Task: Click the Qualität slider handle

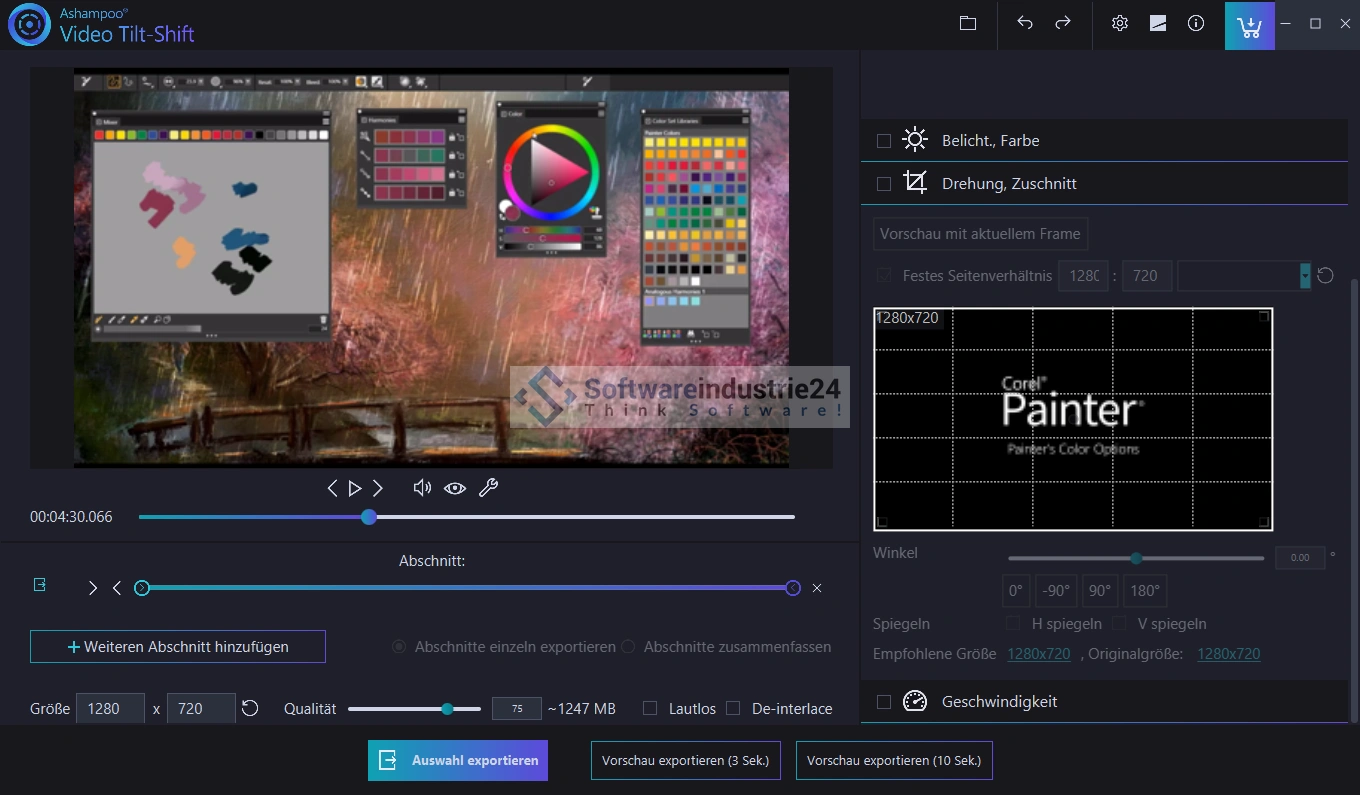Action: click(x=447, y=709)
